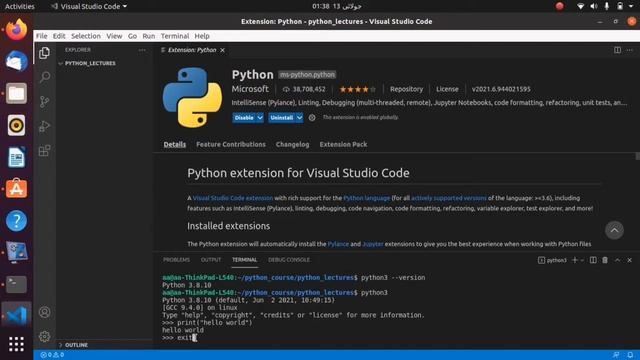Open the new terminal launch profile dropdown
Image resolution: width=640 pixels, height=360 pixels.
tap(582, 260)
